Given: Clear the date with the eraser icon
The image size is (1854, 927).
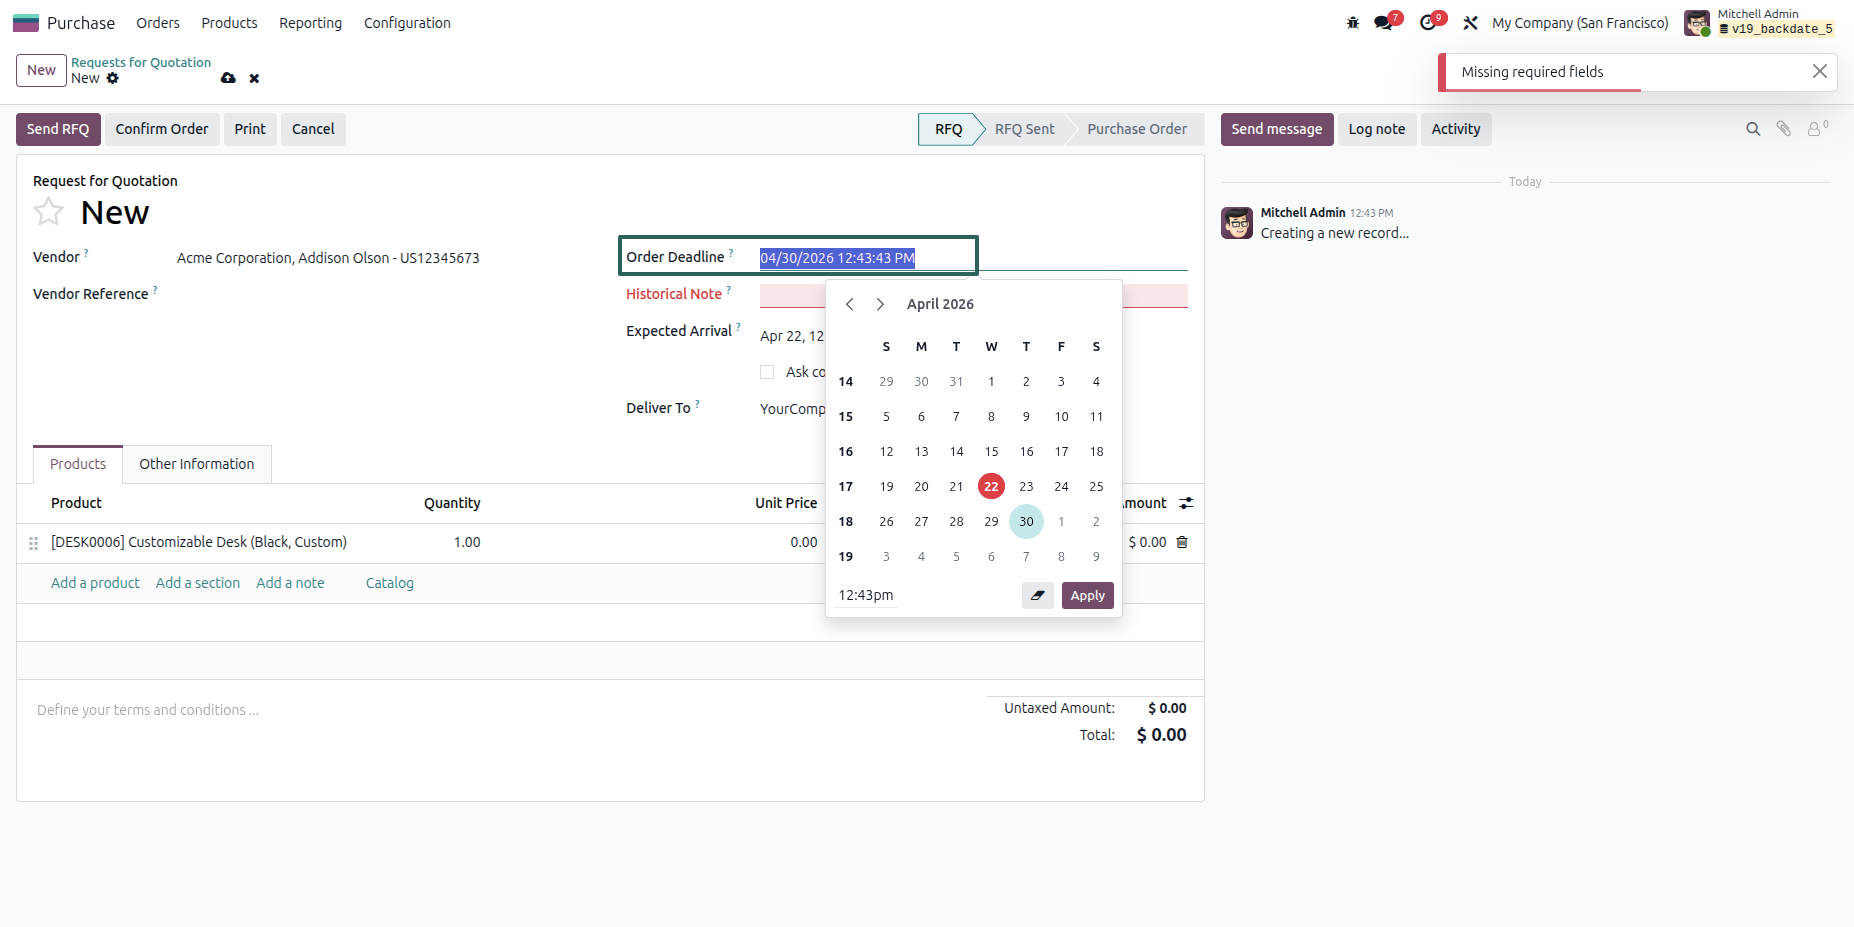Looking at the screenshot, I should [1038, 595].
